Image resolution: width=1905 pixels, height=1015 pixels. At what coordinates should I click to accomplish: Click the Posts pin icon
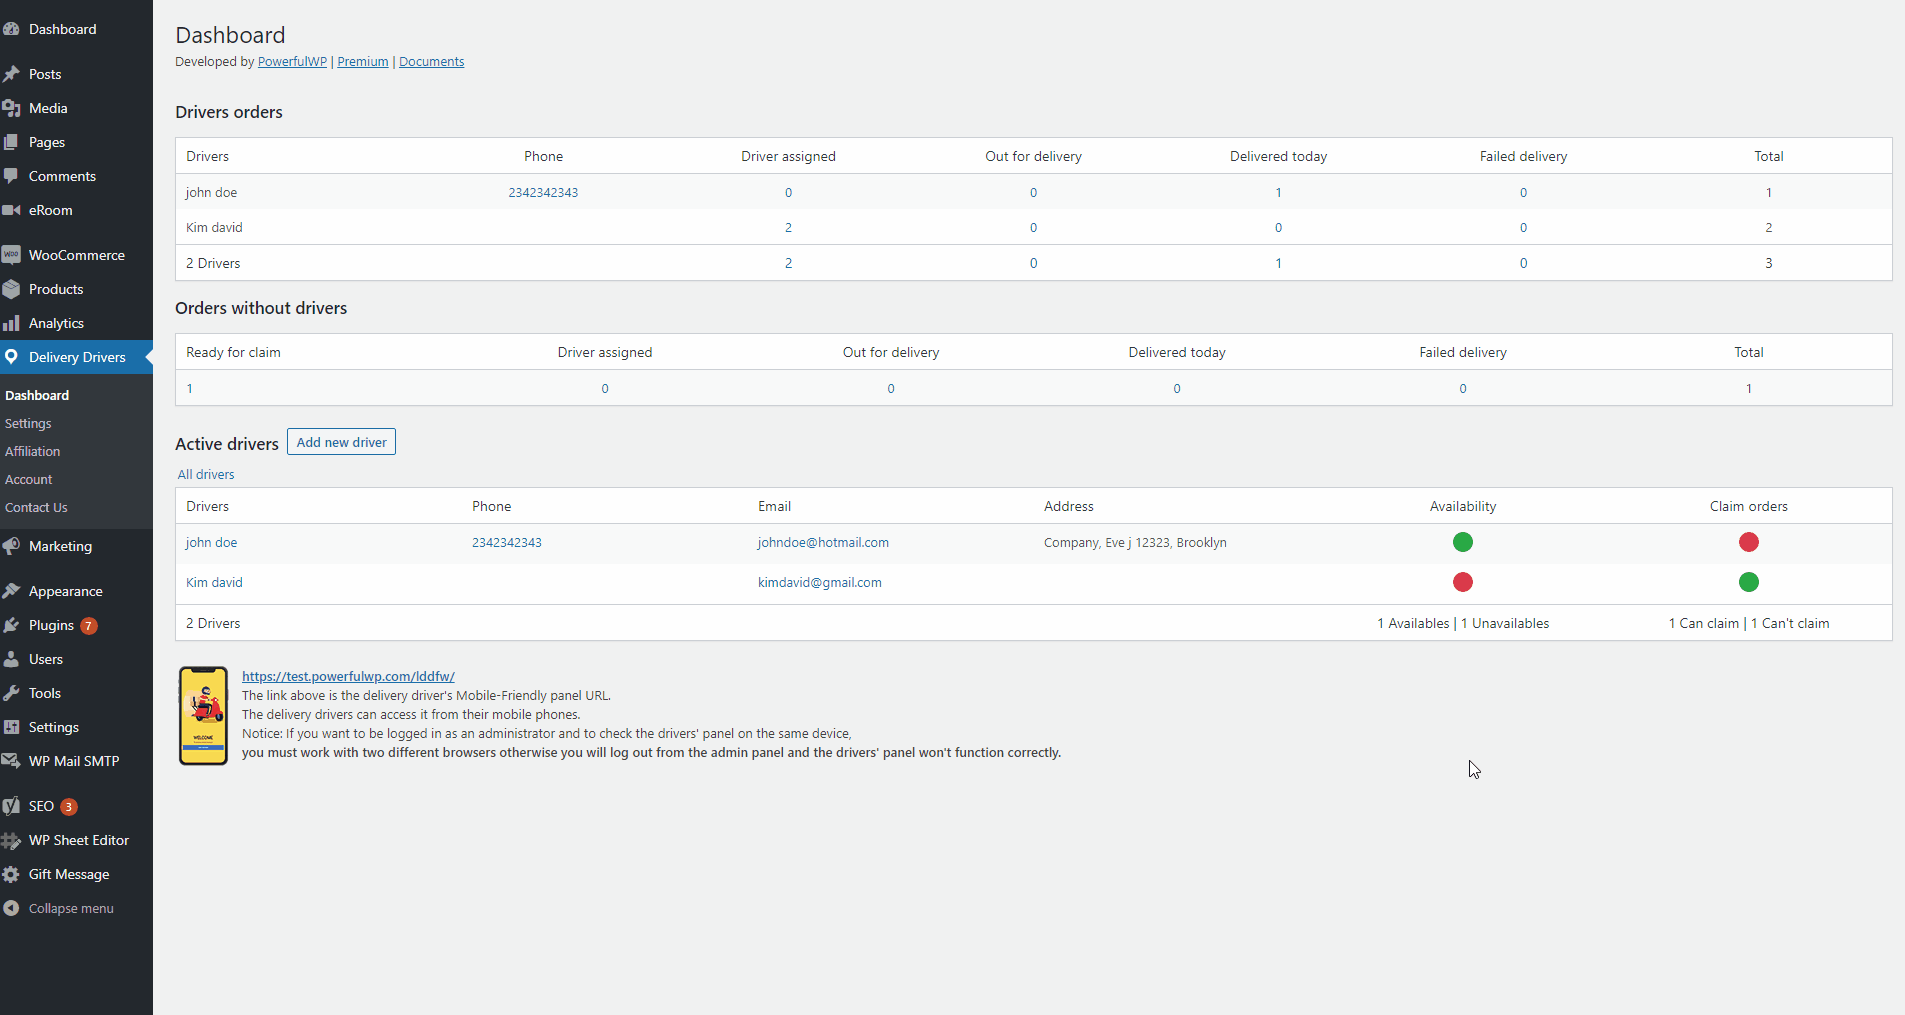coord(11,74)
